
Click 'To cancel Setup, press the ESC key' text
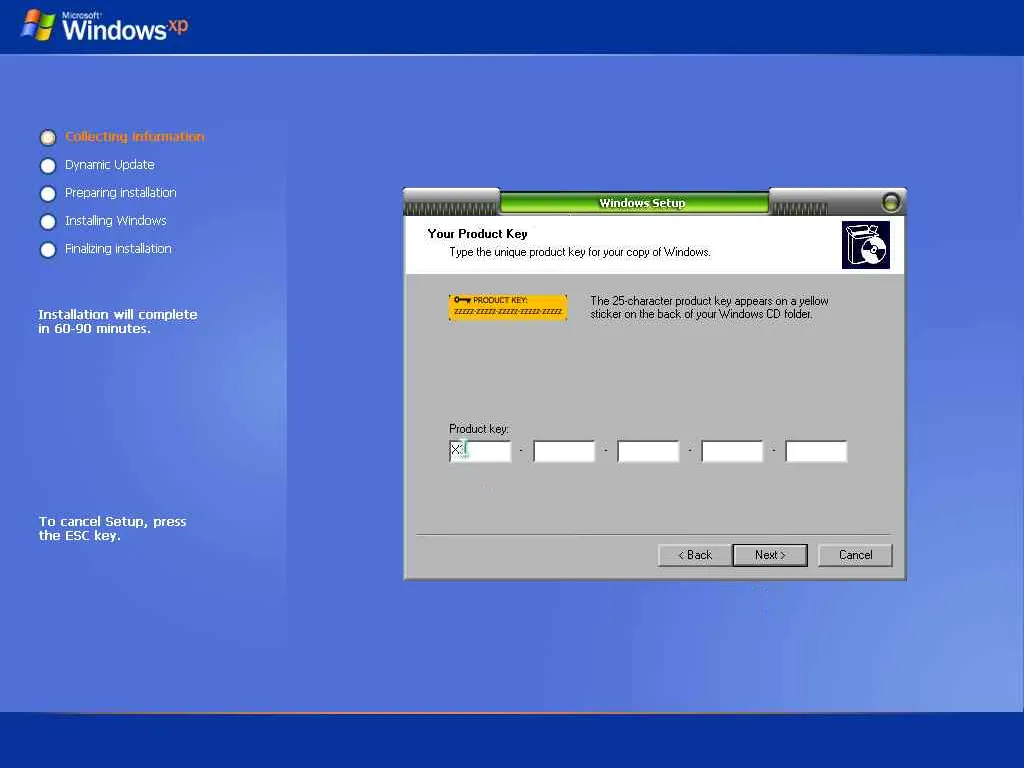coord(112,528)
